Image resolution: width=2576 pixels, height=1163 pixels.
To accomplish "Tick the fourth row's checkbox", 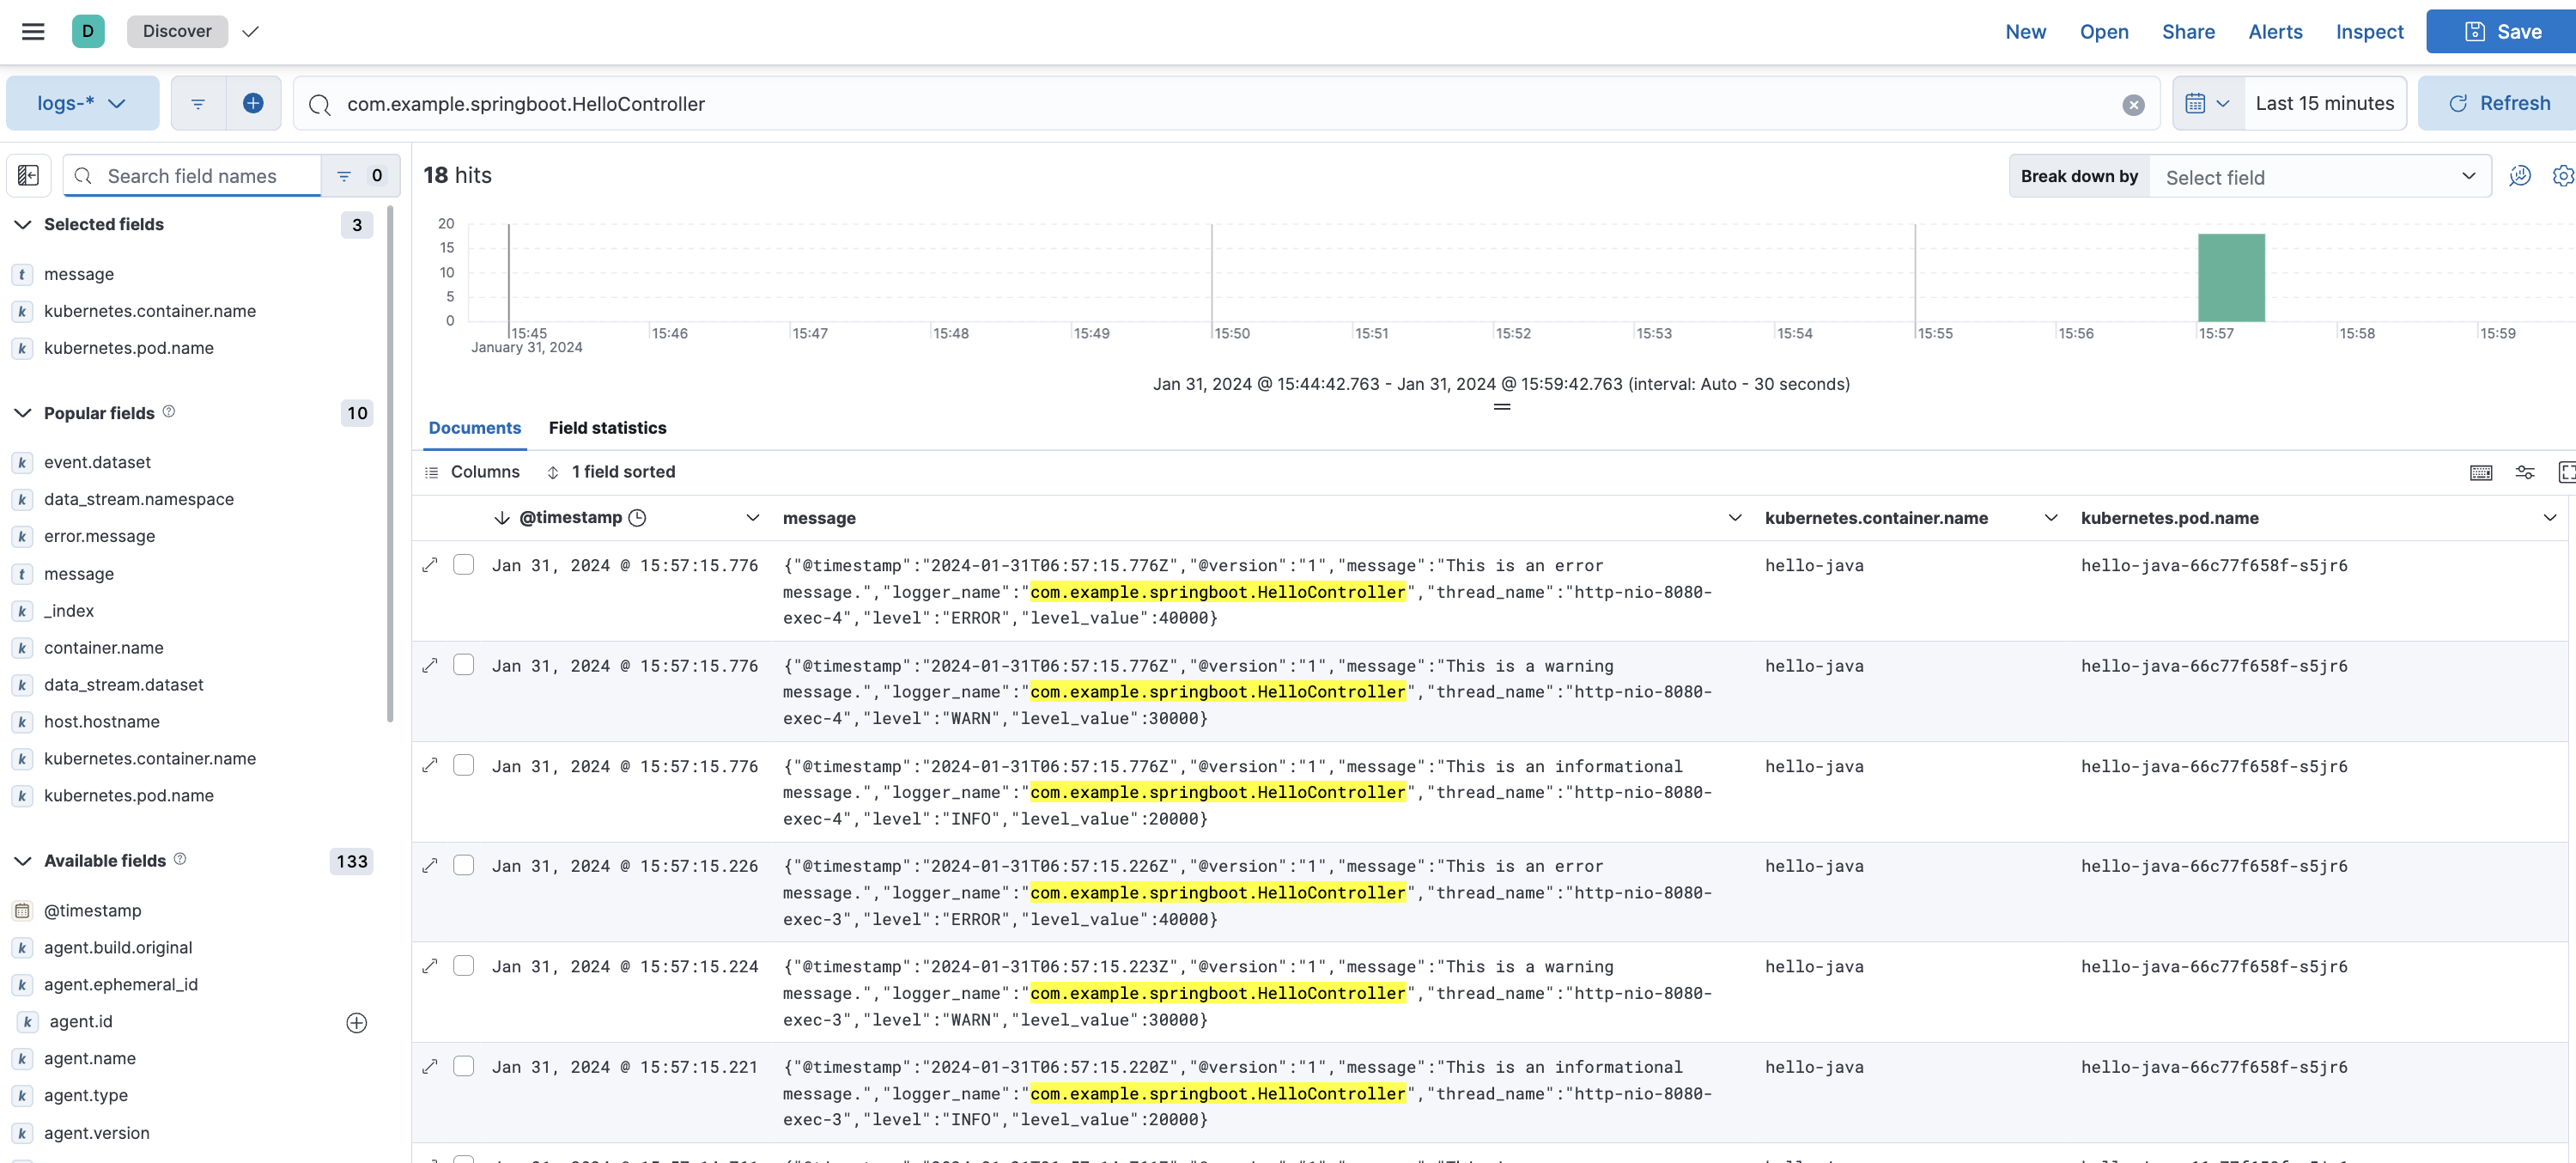I will point(463,865).
